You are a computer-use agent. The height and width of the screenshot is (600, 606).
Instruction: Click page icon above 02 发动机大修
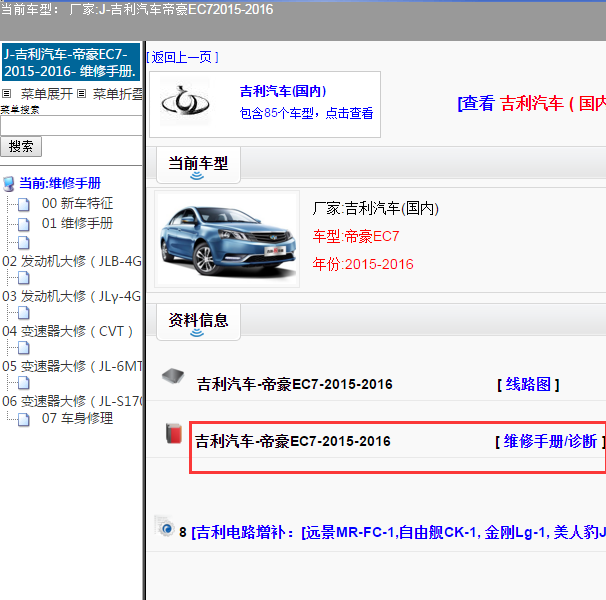(24, 243)
